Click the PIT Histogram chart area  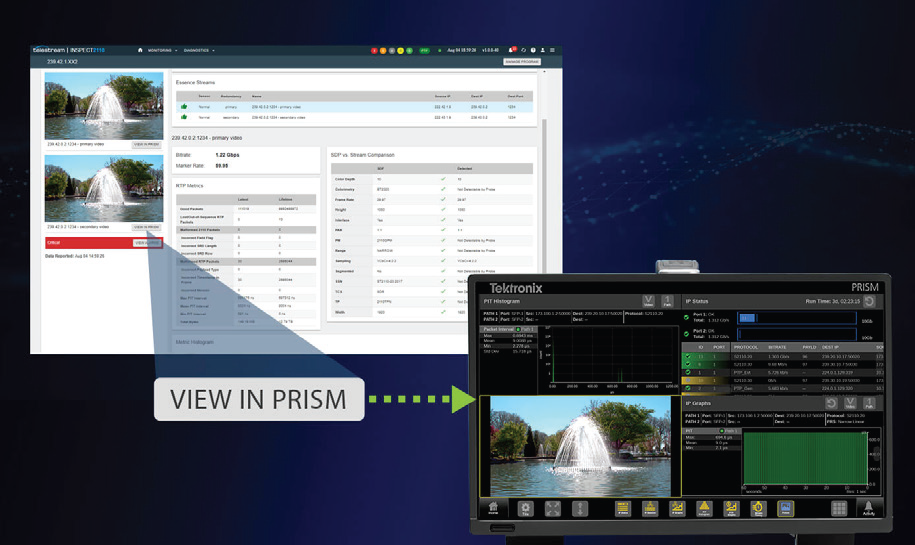point(613,356)
